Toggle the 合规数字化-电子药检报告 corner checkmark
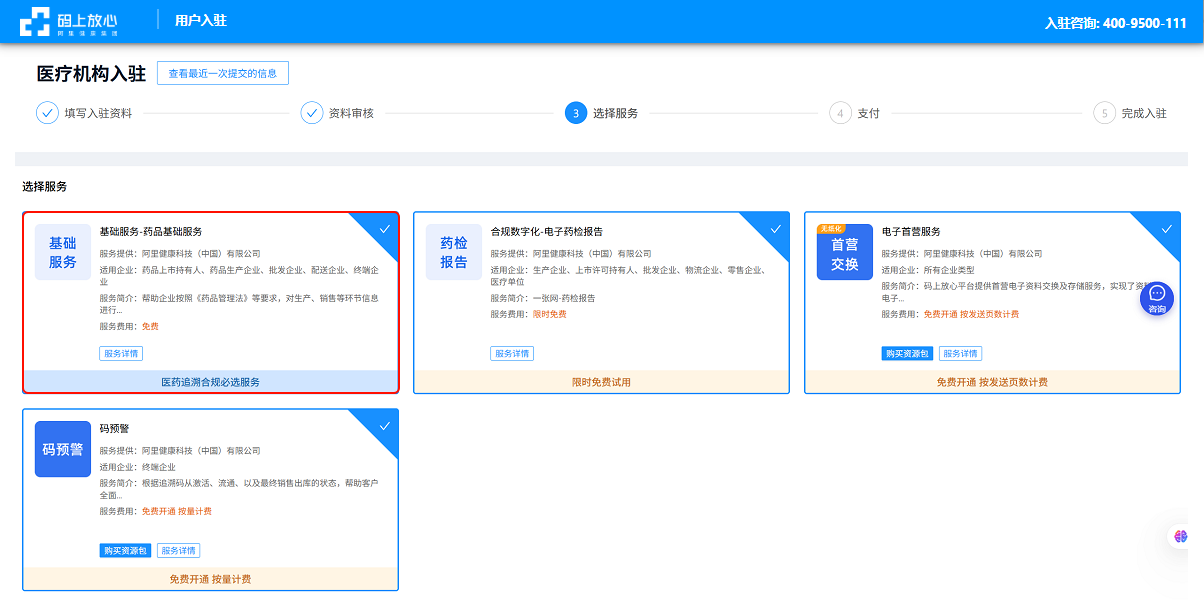The width and height of the screenshot is (1204, 613). (776, 228)
